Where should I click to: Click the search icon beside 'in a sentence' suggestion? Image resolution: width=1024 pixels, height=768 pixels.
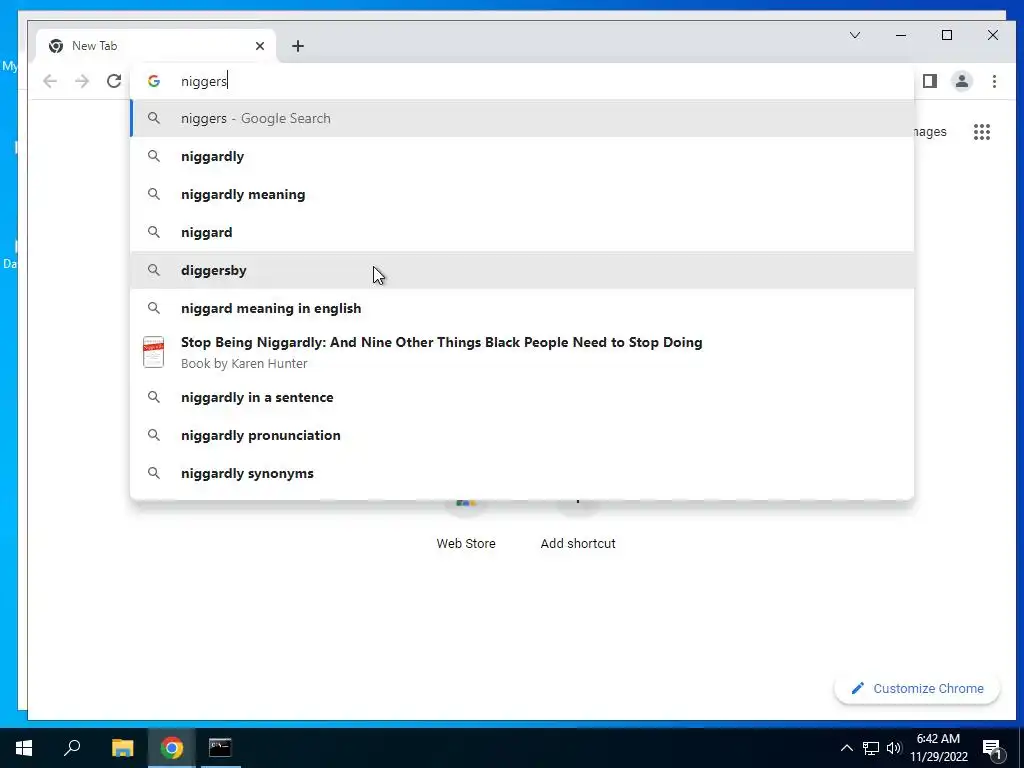pyautogui.click(x=153, y=397)
